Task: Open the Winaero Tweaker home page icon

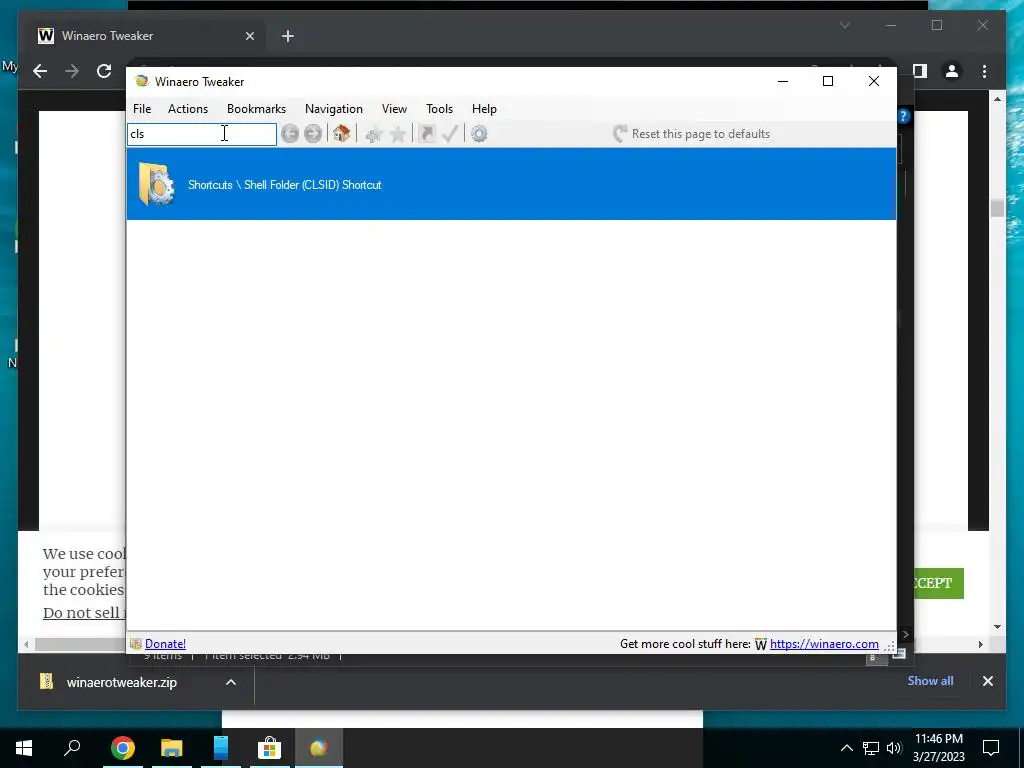Action: tap(341, 134)
